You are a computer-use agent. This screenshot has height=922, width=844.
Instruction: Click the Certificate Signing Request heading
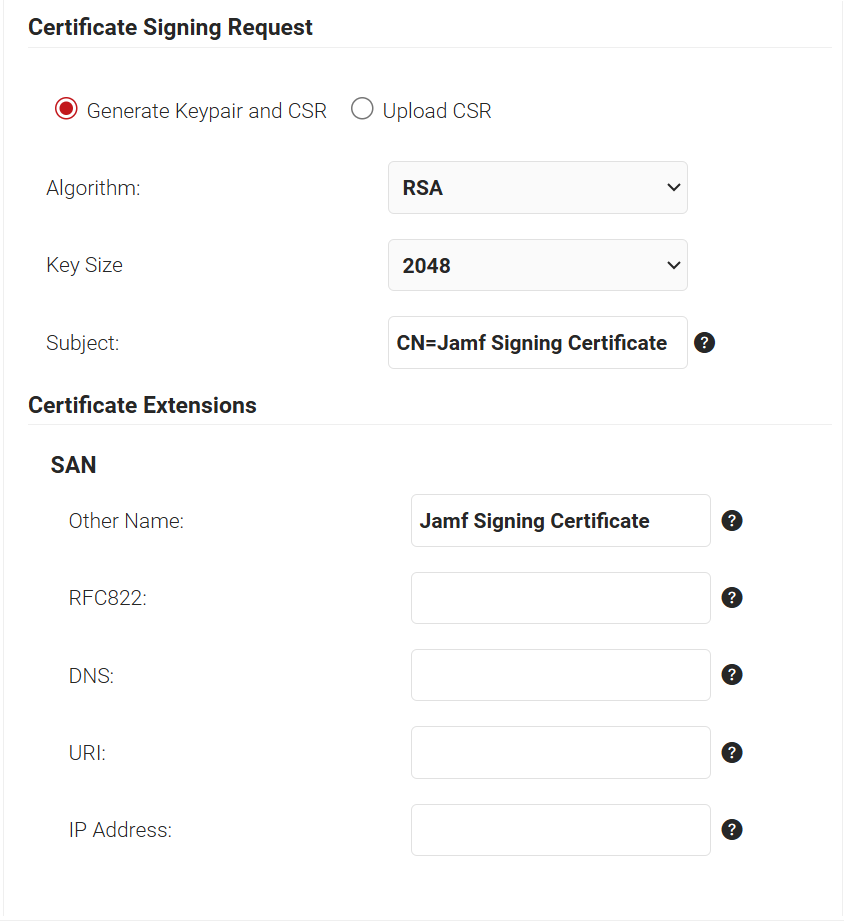170,27
